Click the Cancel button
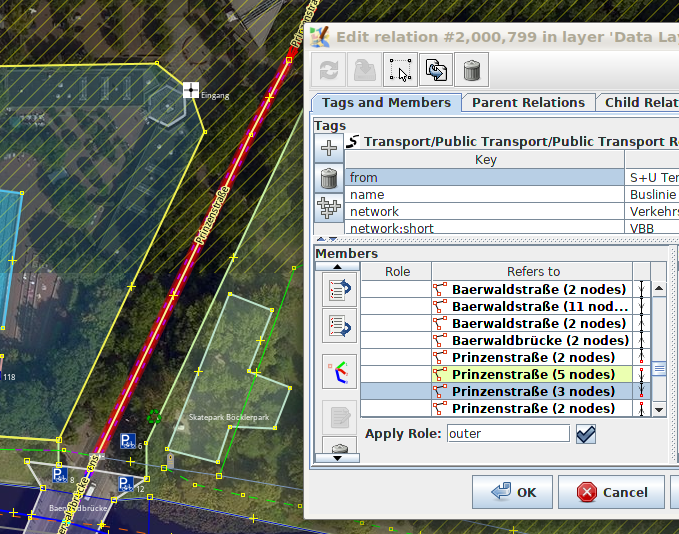This screenshot has height=534, width=679. click(x=609, y=492)
